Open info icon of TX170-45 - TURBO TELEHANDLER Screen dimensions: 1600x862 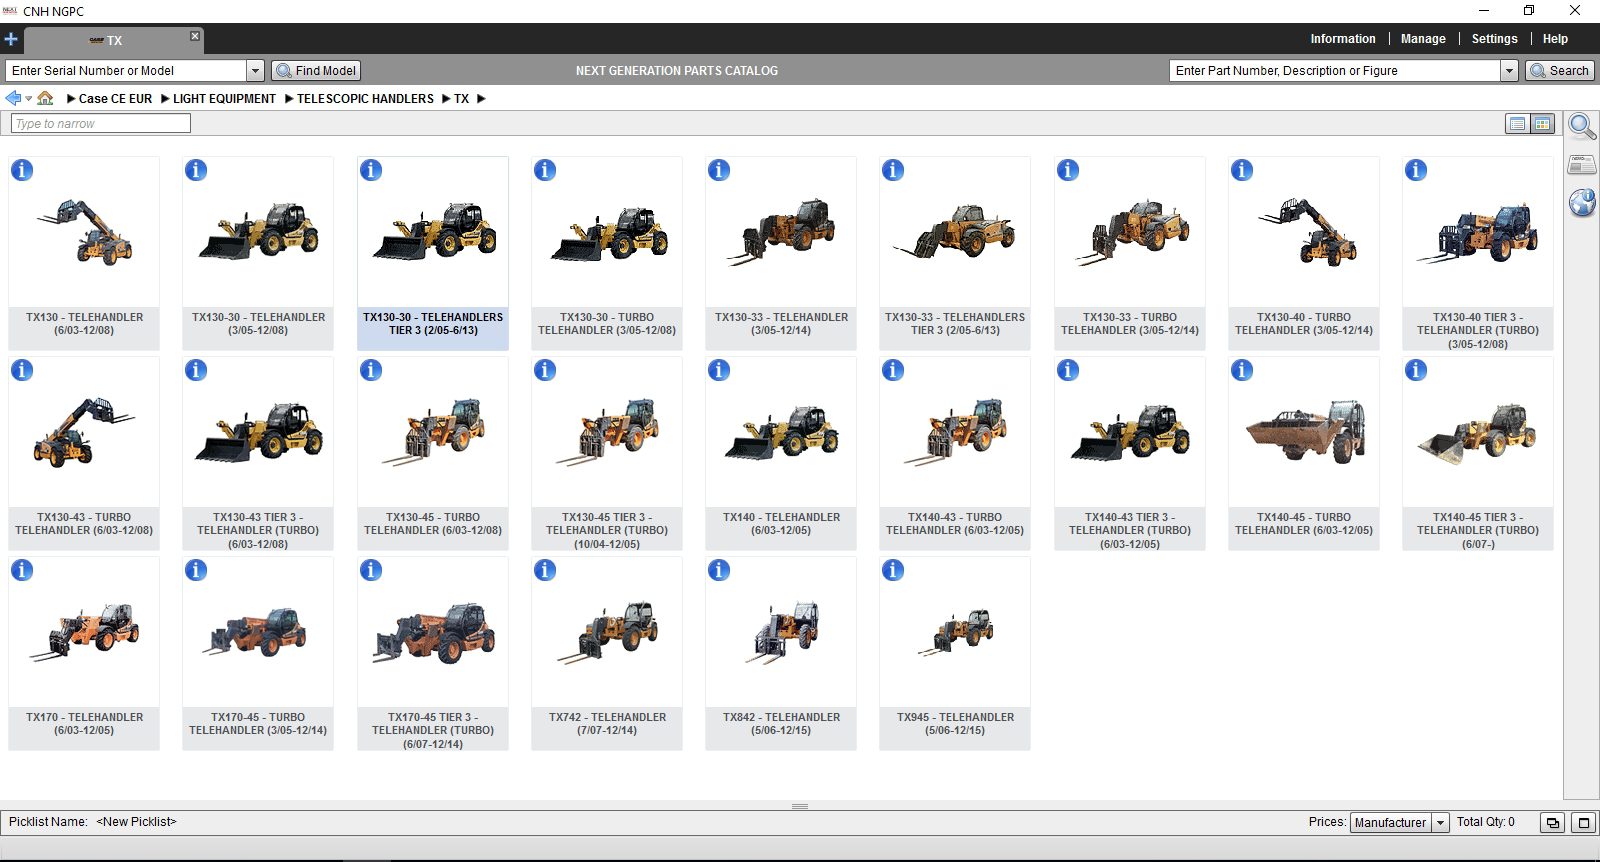coord(196,570)
